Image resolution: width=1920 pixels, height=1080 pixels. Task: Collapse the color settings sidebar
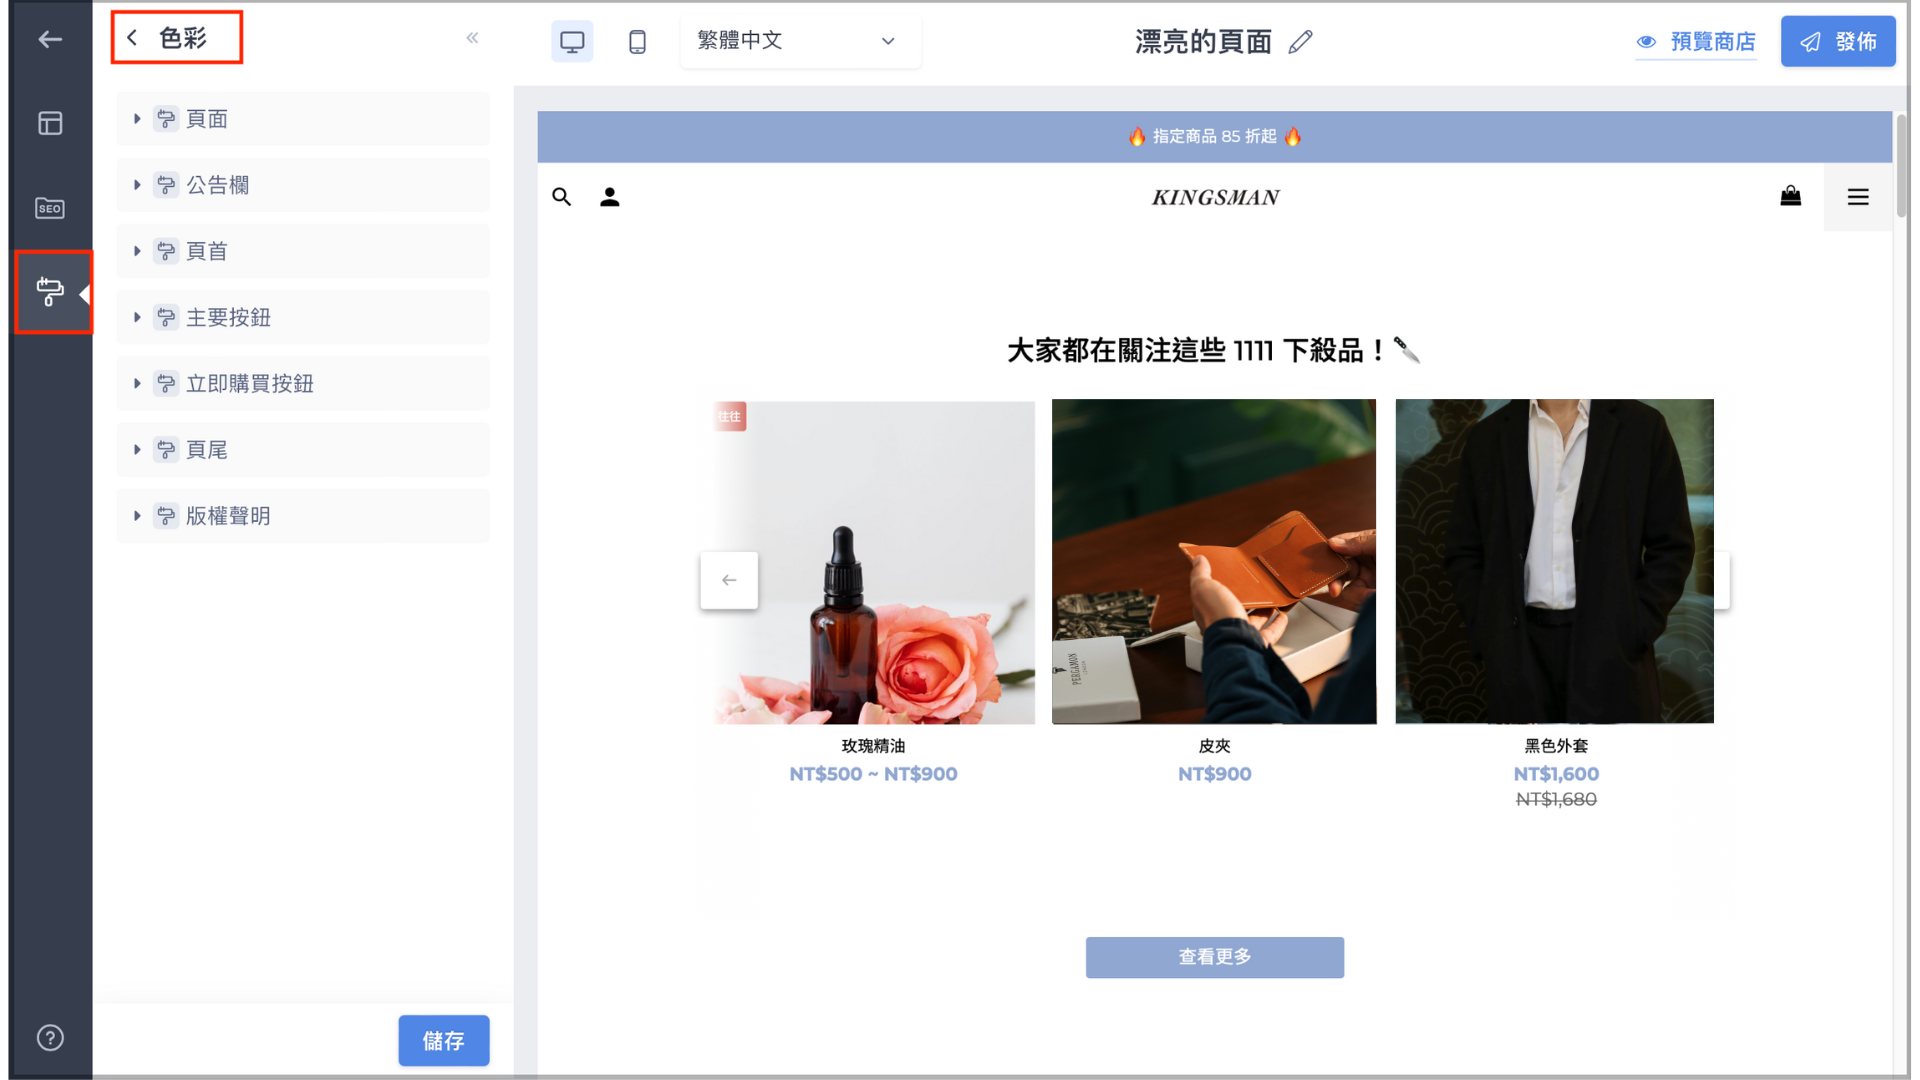[473, 38]
